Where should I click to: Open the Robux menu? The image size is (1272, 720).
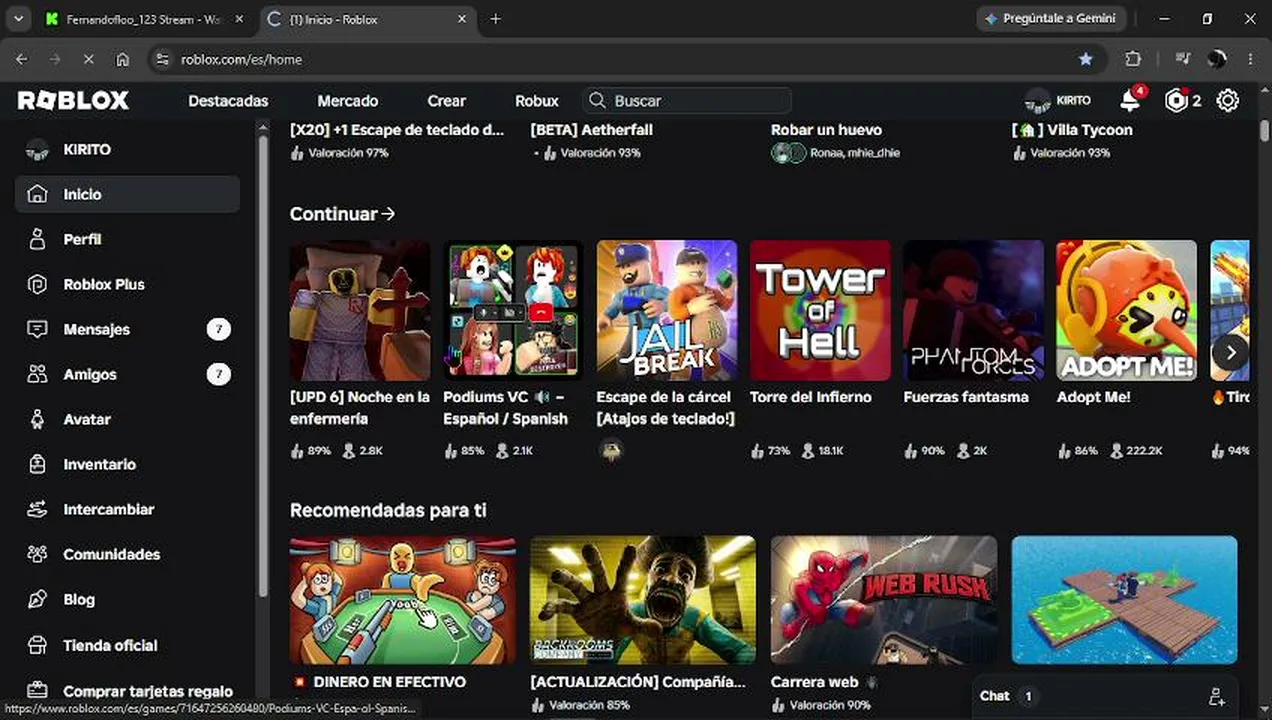[537, 100]
